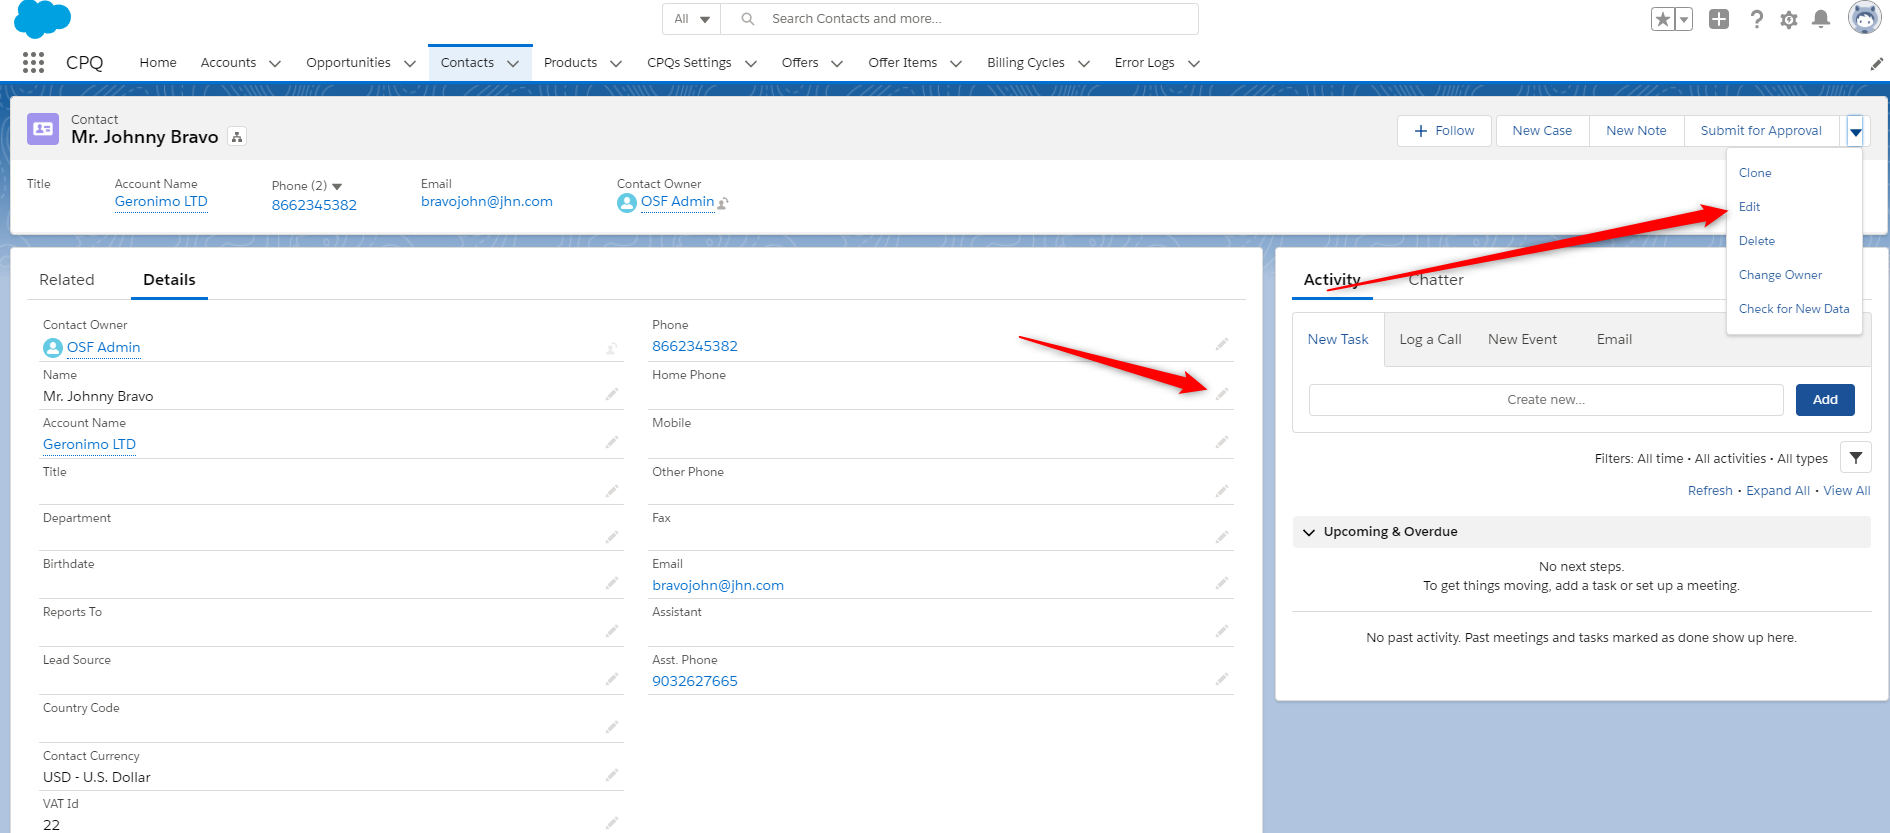
Task: Edit the Asst. Phone field pencil icon
Action: [x=1222, y=679]
